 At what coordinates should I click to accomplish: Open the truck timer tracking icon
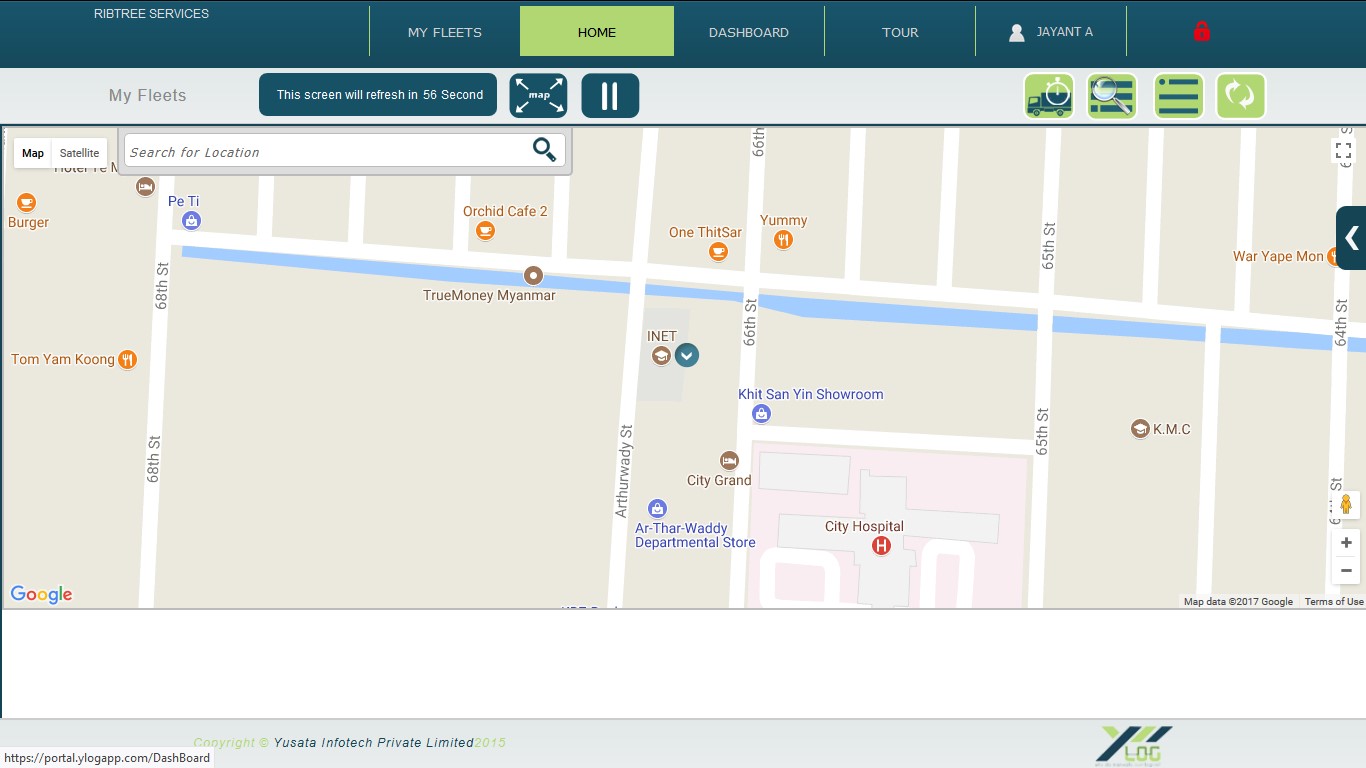tap(1049, 96)
